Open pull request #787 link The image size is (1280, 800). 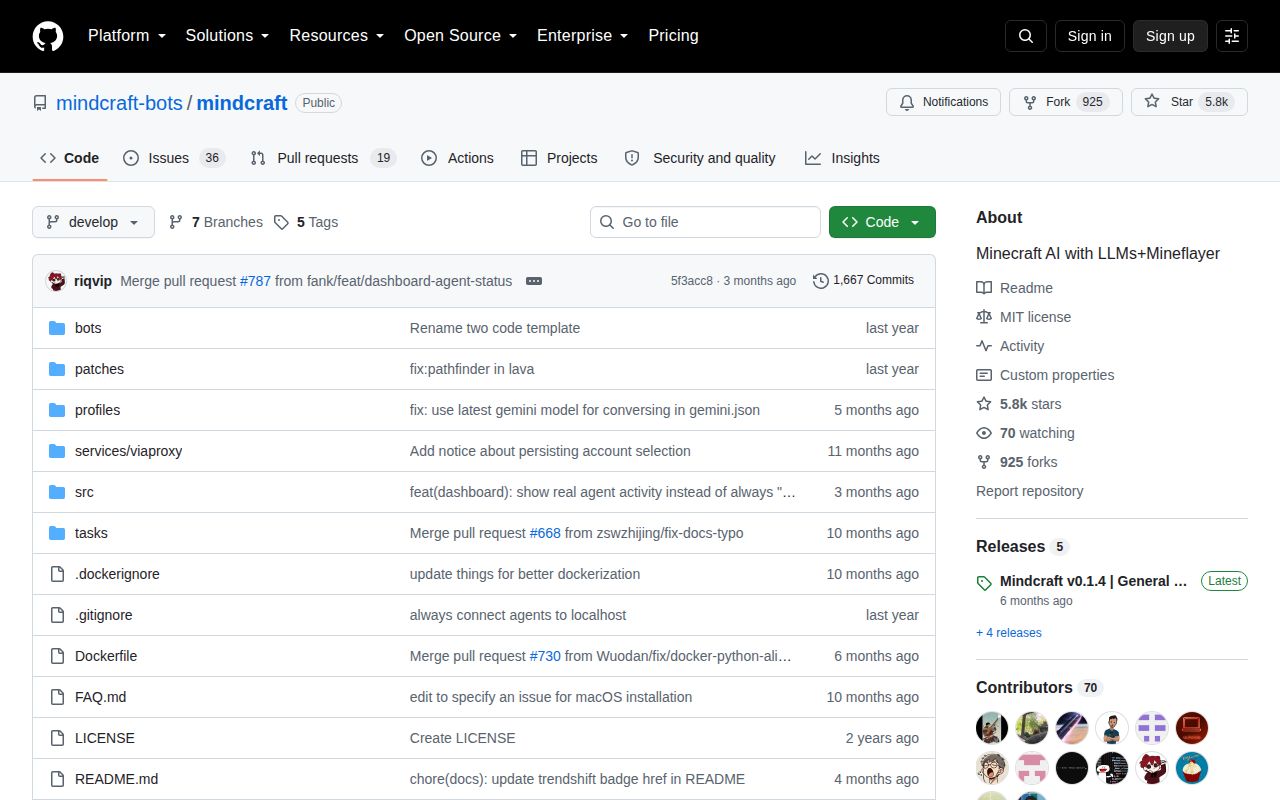[x=255, y=281]
